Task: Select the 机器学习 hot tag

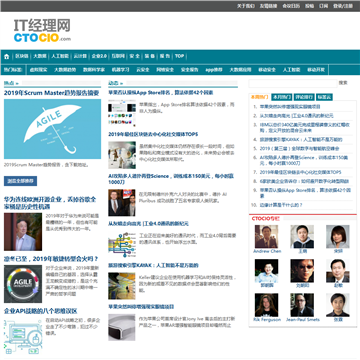Action: coord(120,70)
